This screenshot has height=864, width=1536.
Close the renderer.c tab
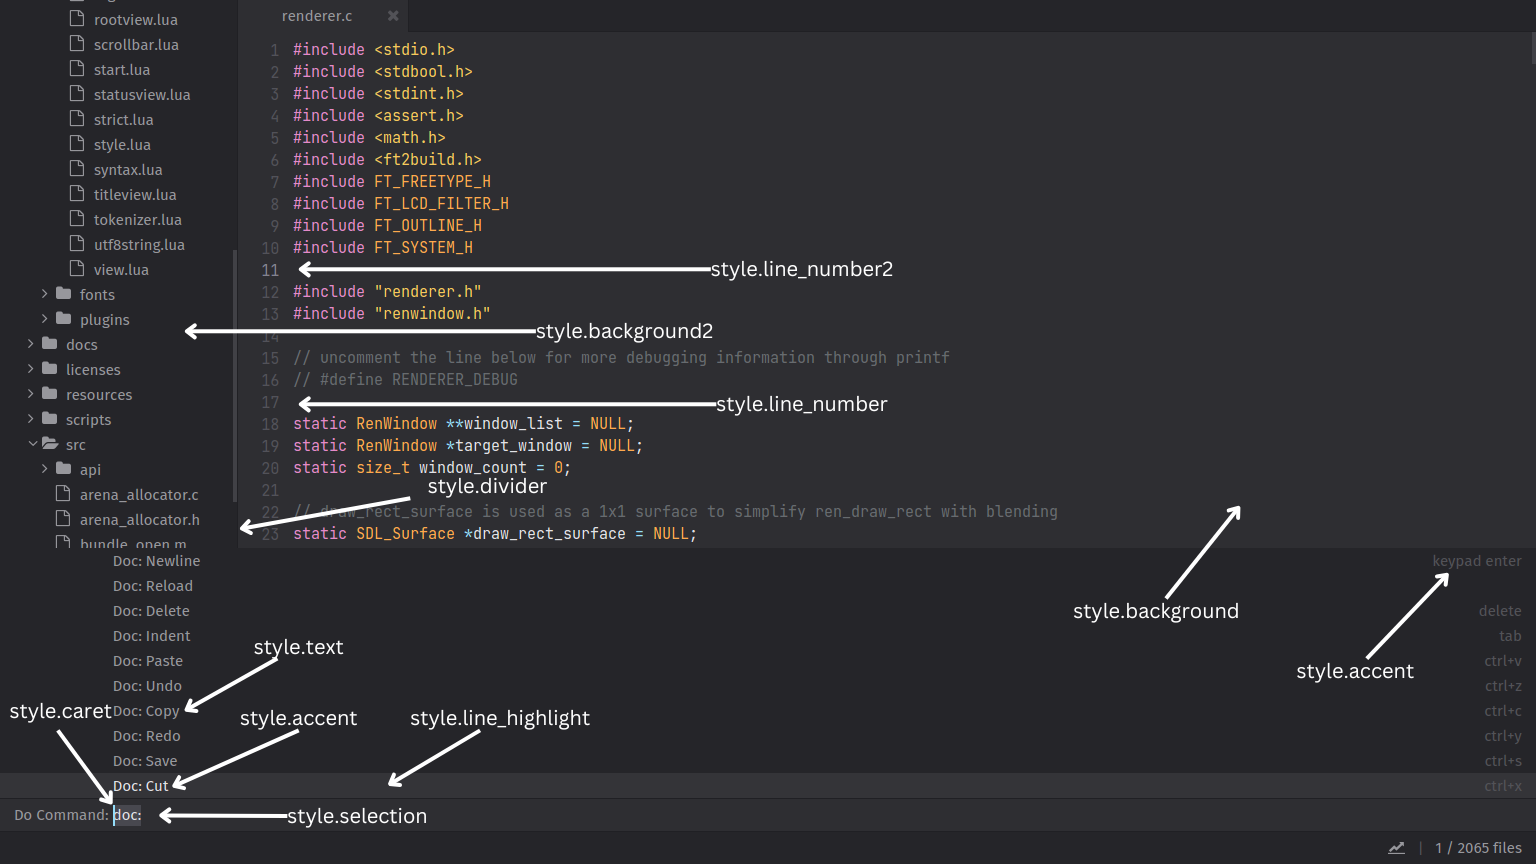(393, 16)
